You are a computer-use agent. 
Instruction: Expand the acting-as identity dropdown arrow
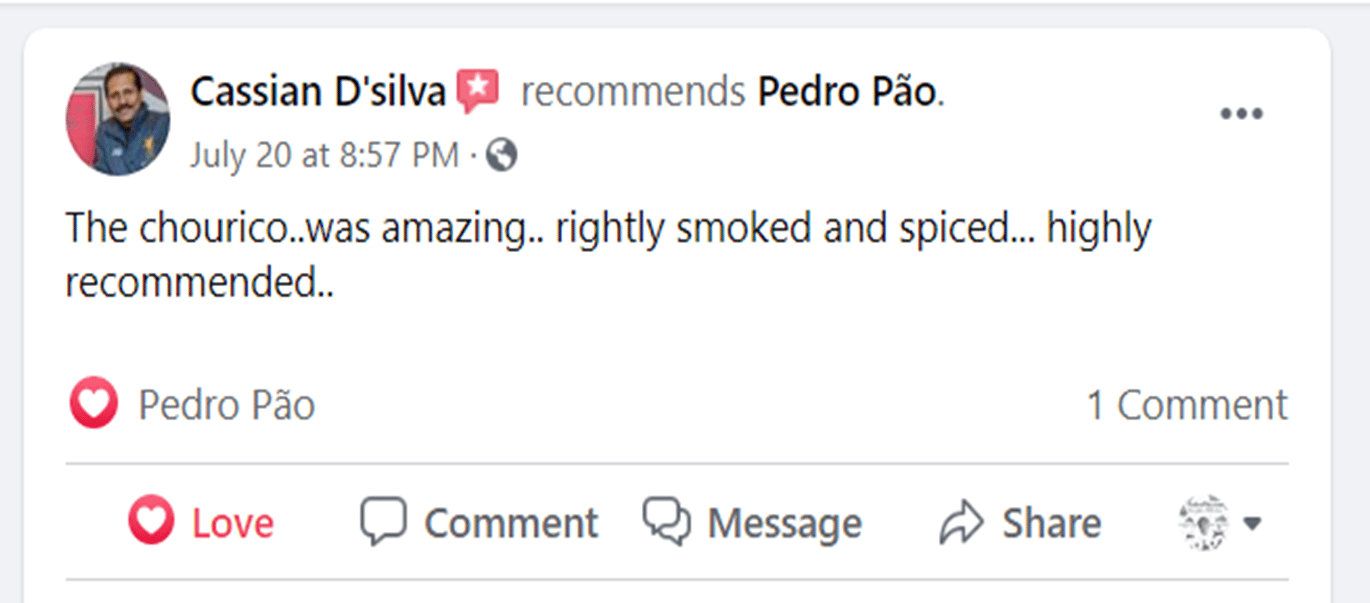(x=1251, y=523)
